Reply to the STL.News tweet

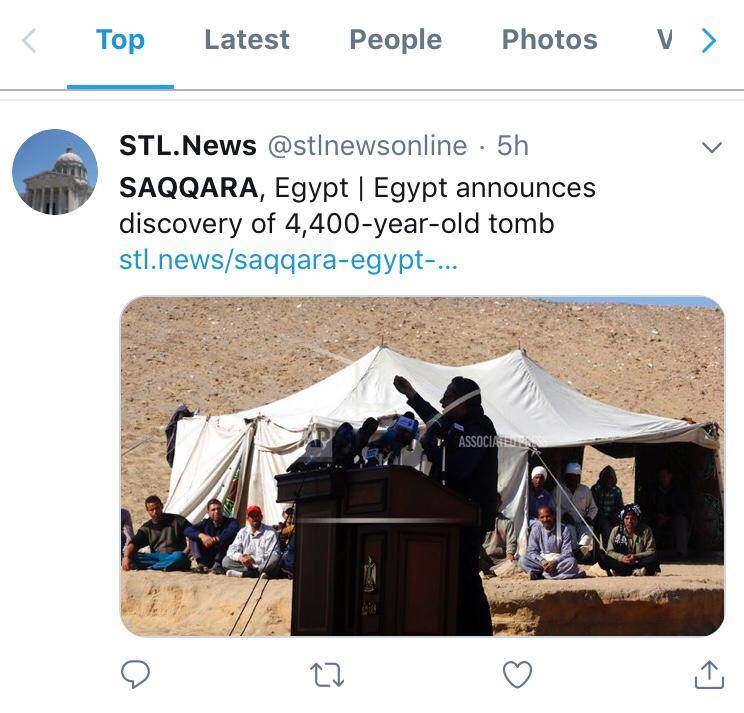135,674
